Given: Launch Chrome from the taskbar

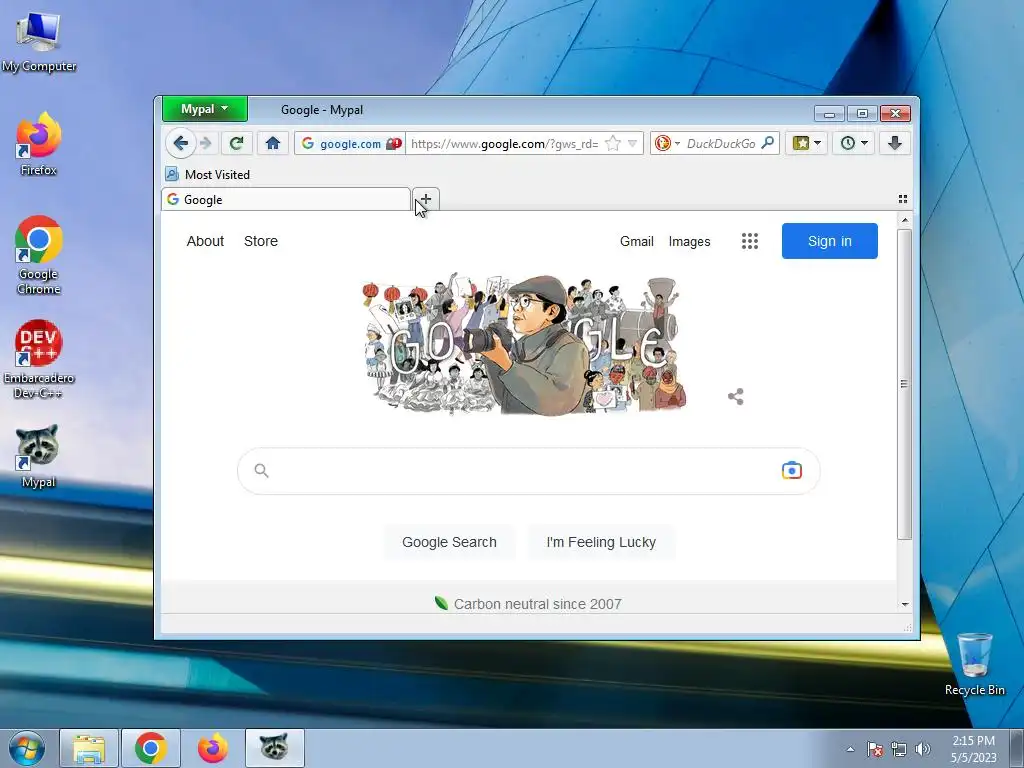Looking at the screenshot, I should (151, 748).
